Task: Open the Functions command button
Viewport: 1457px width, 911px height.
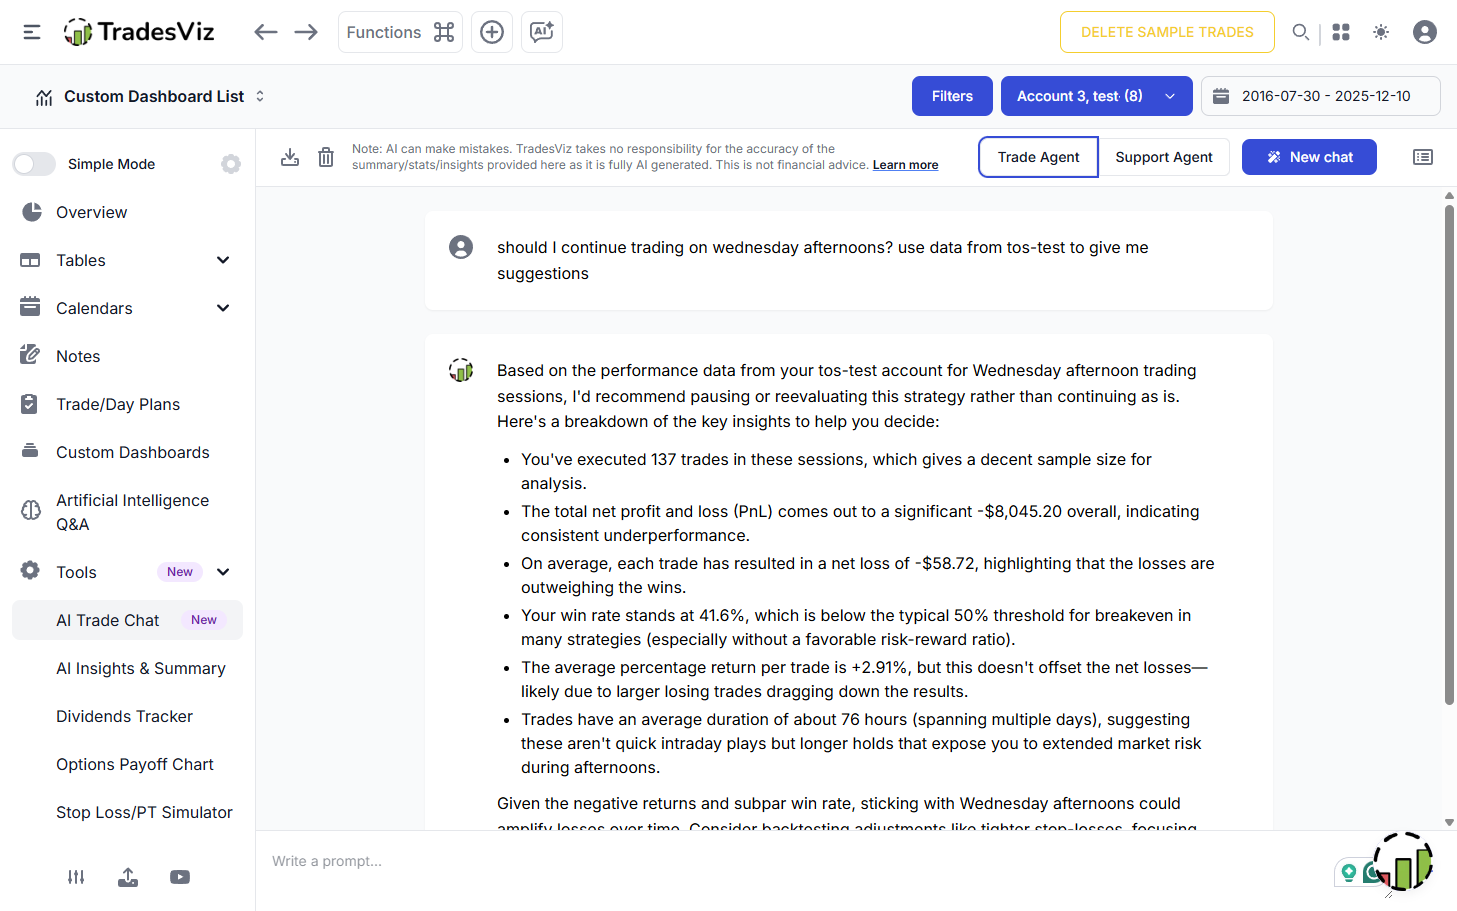Action: pyautogui.click(x=400, y=32)
